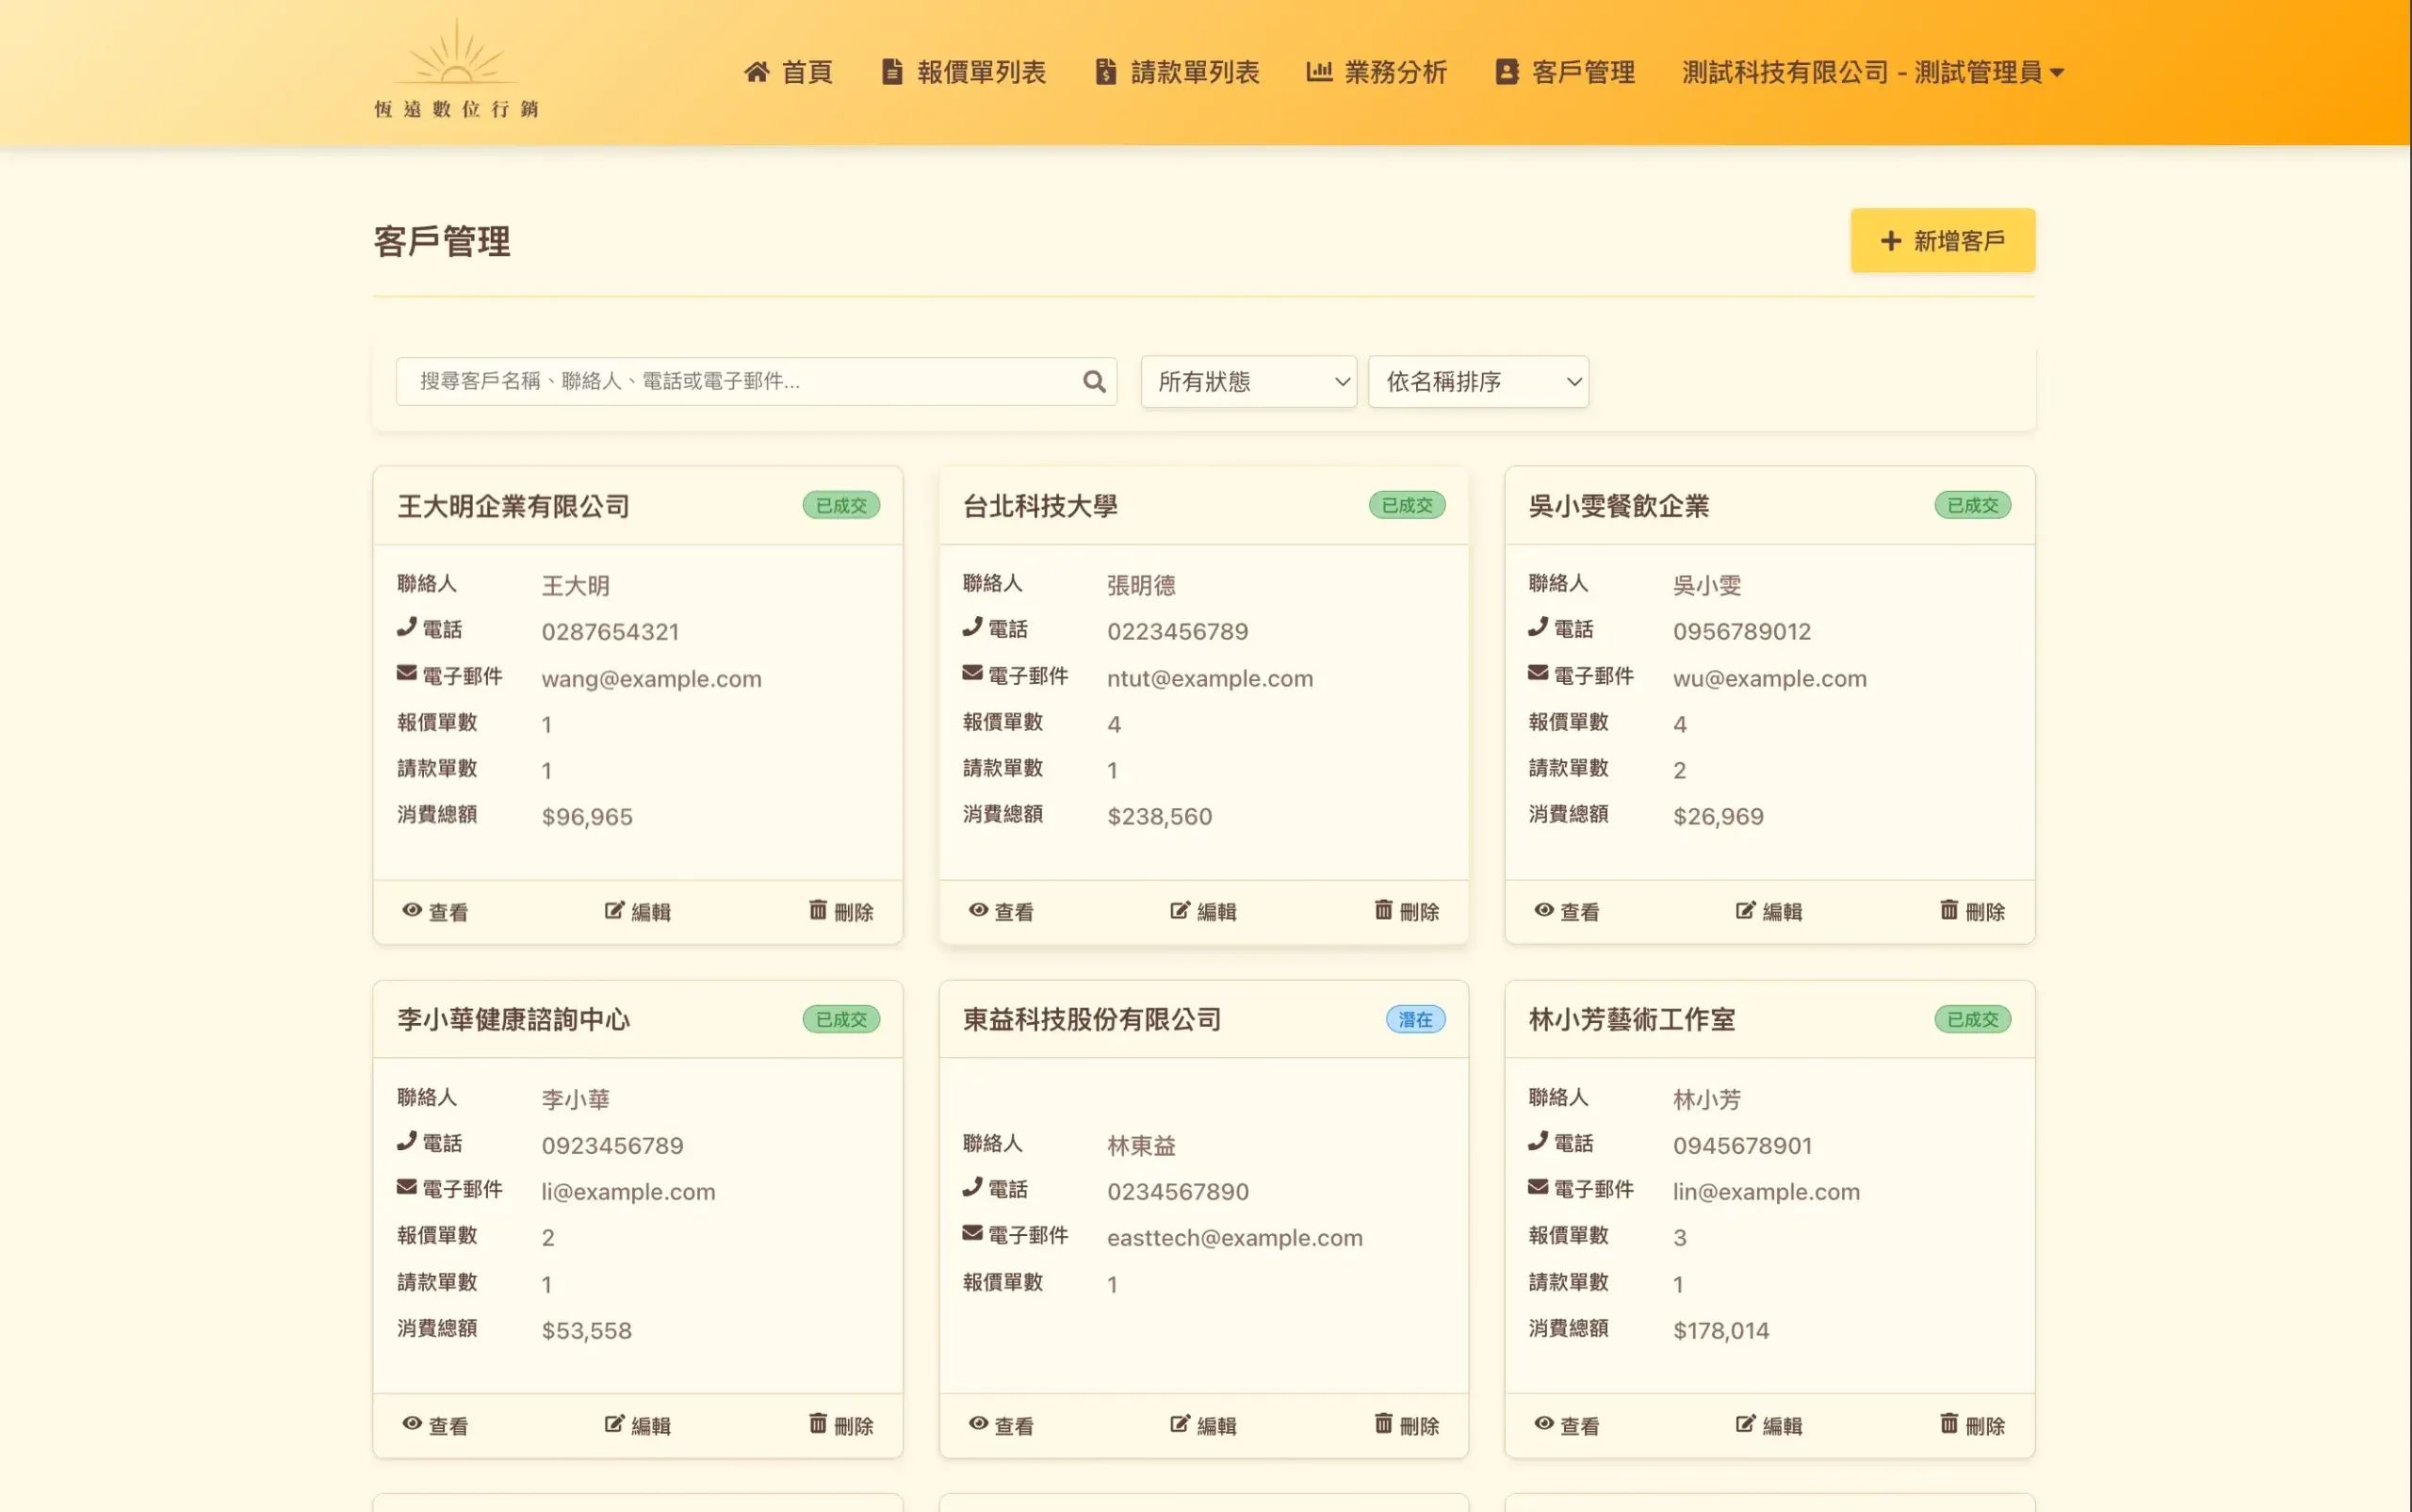This screenshot has width=2412, height=1512.
Task: Open the 報價單列表 menu item
Action: point(964,71)
